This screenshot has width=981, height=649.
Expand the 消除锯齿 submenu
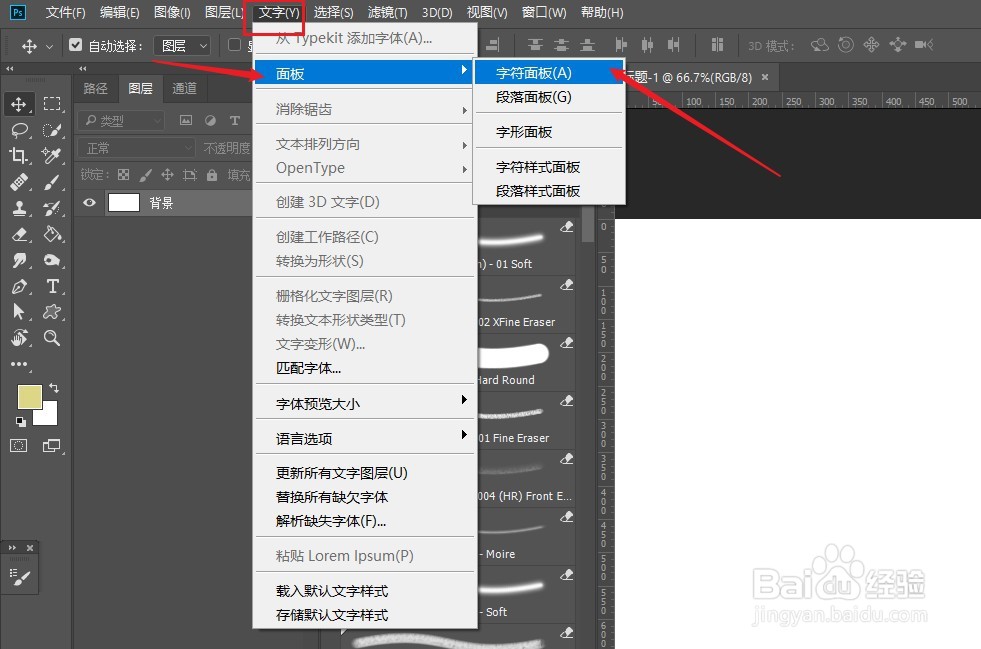point(365,110)
